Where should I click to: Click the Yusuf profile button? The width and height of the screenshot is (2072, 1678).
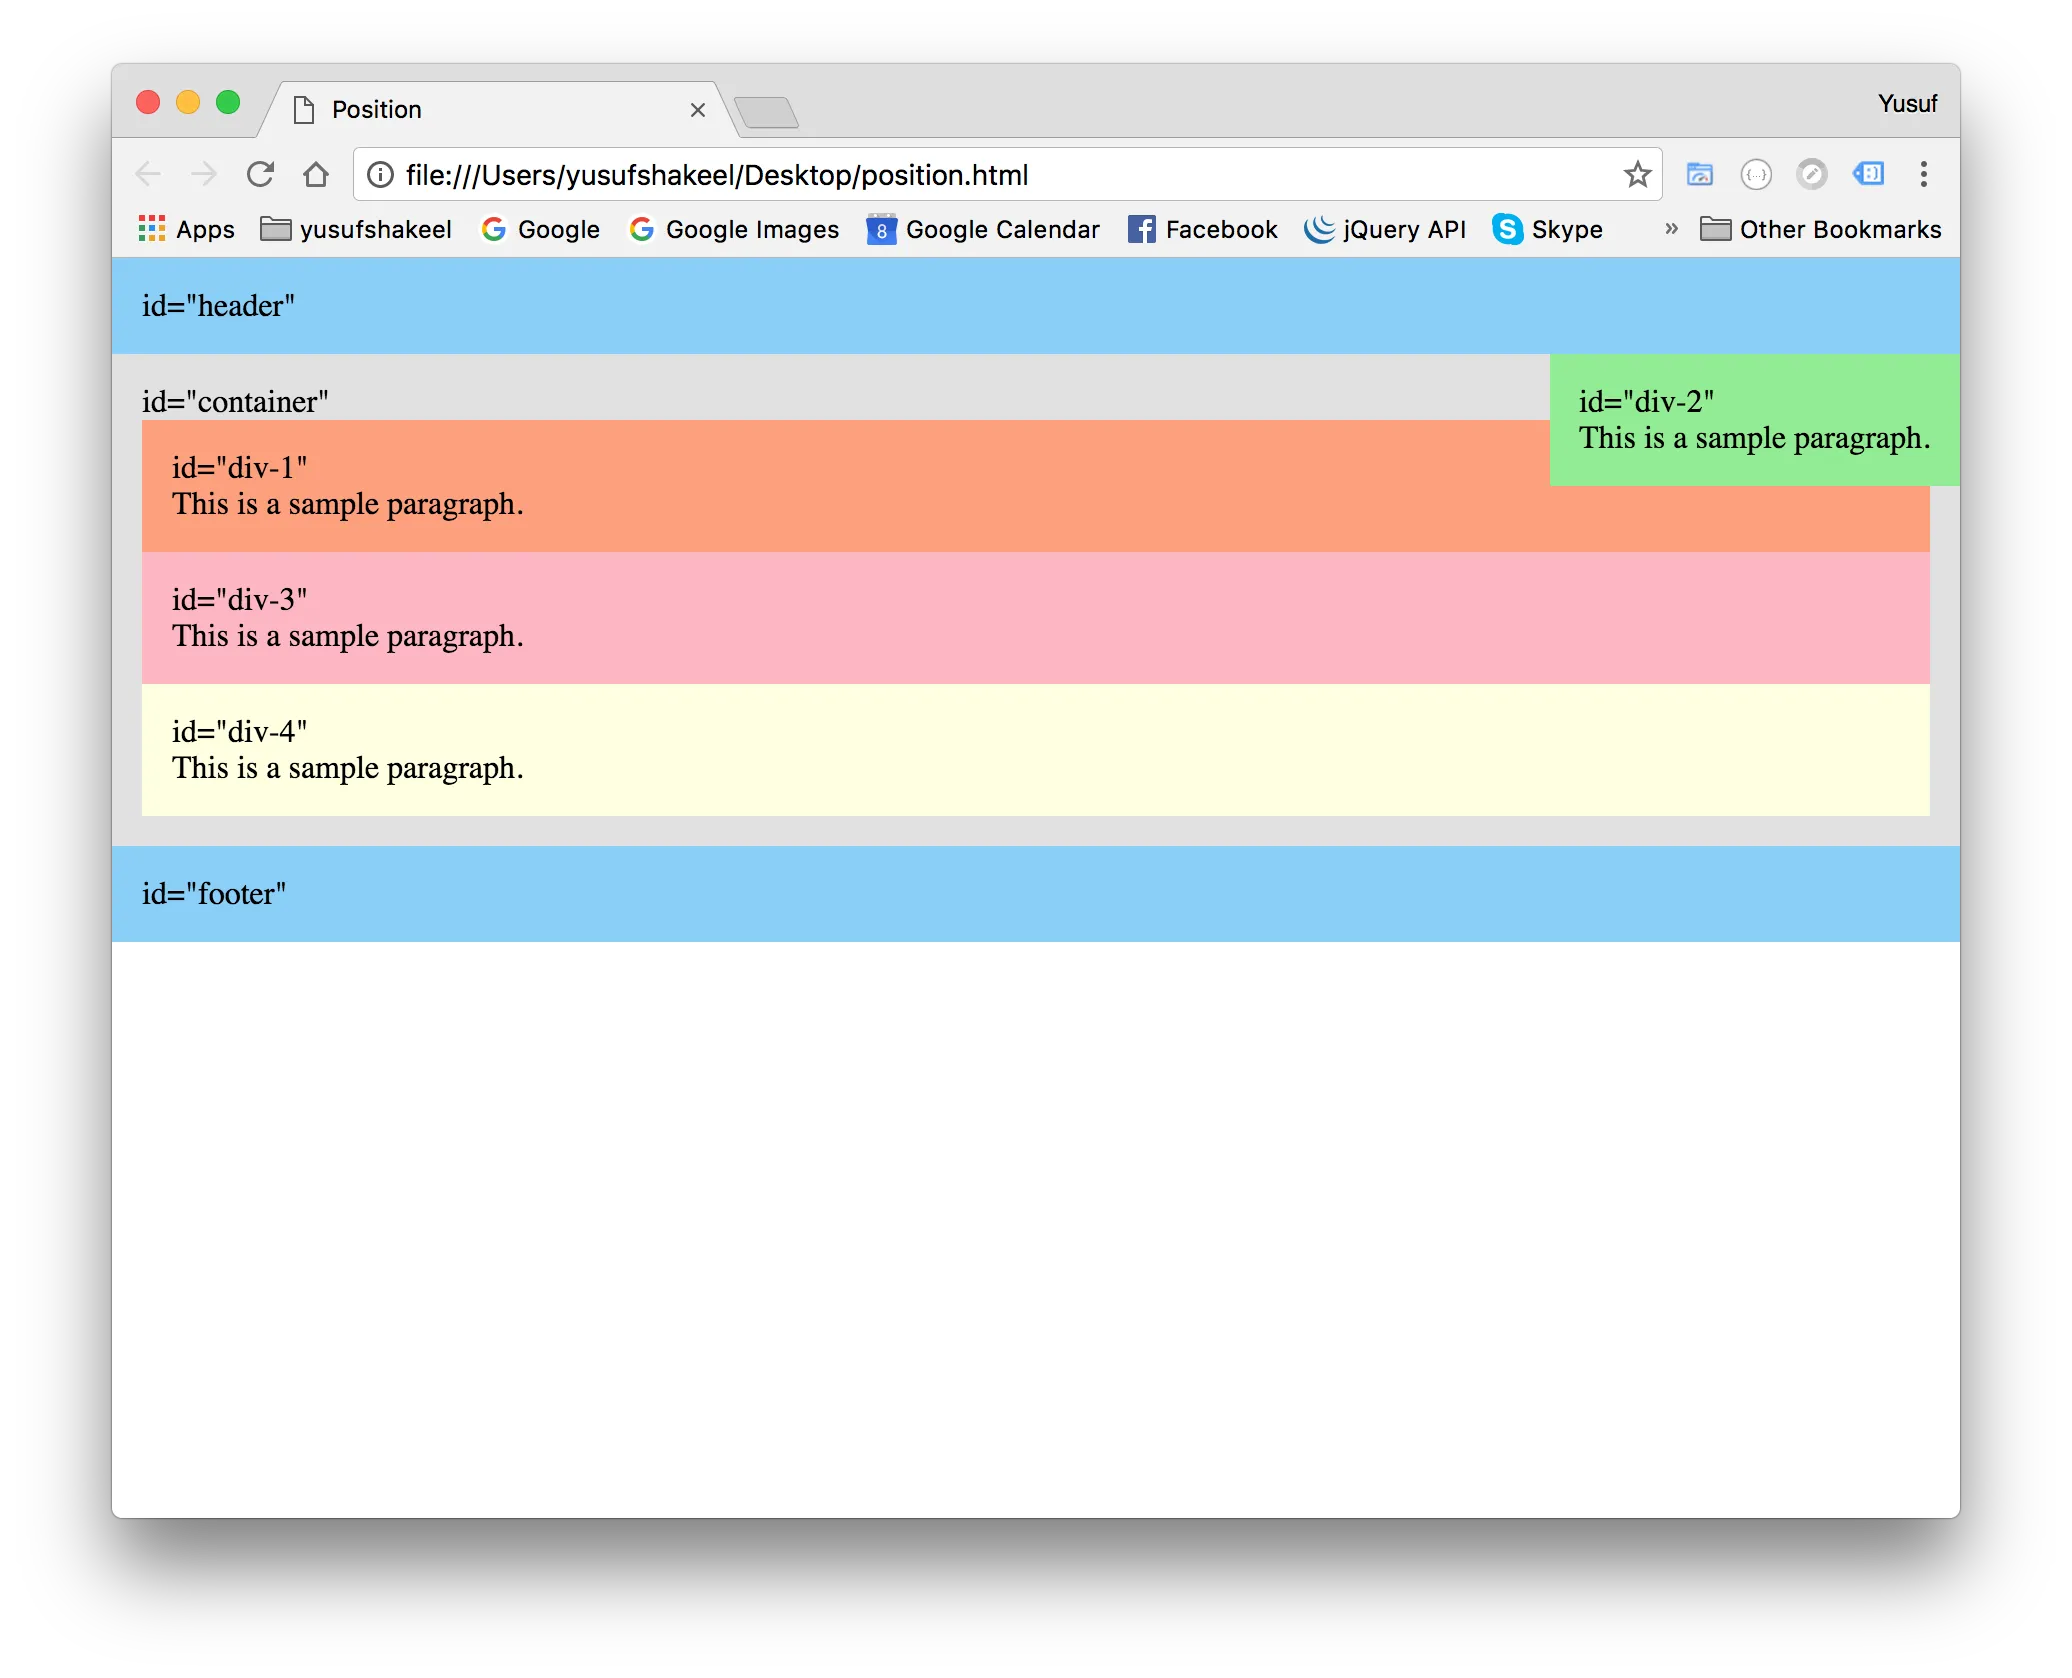tap(1907, 104)
